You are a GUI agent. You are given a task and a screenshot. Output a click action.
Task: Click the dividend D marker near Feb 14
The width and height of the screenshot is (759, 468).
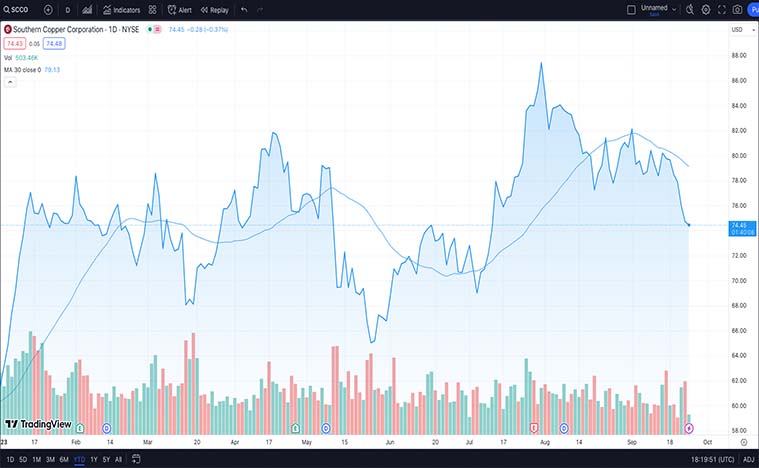point(107,428)
